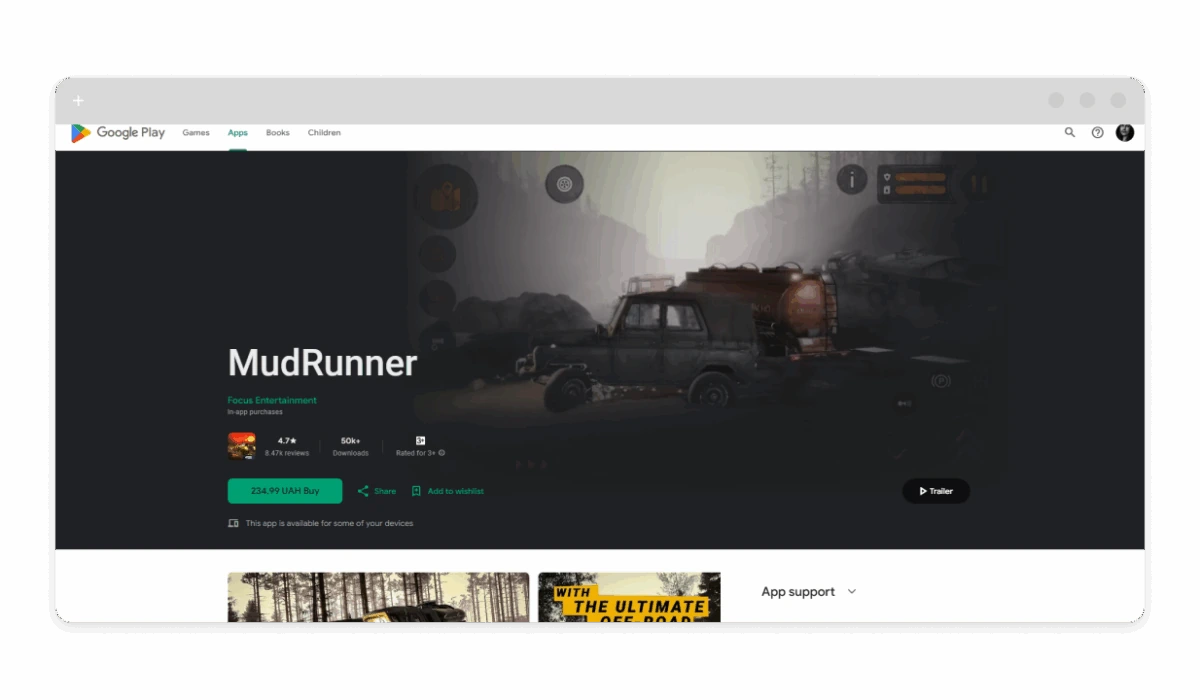Open the account profile avatar
This screenshot has width=1200, height=700.
1125,132
